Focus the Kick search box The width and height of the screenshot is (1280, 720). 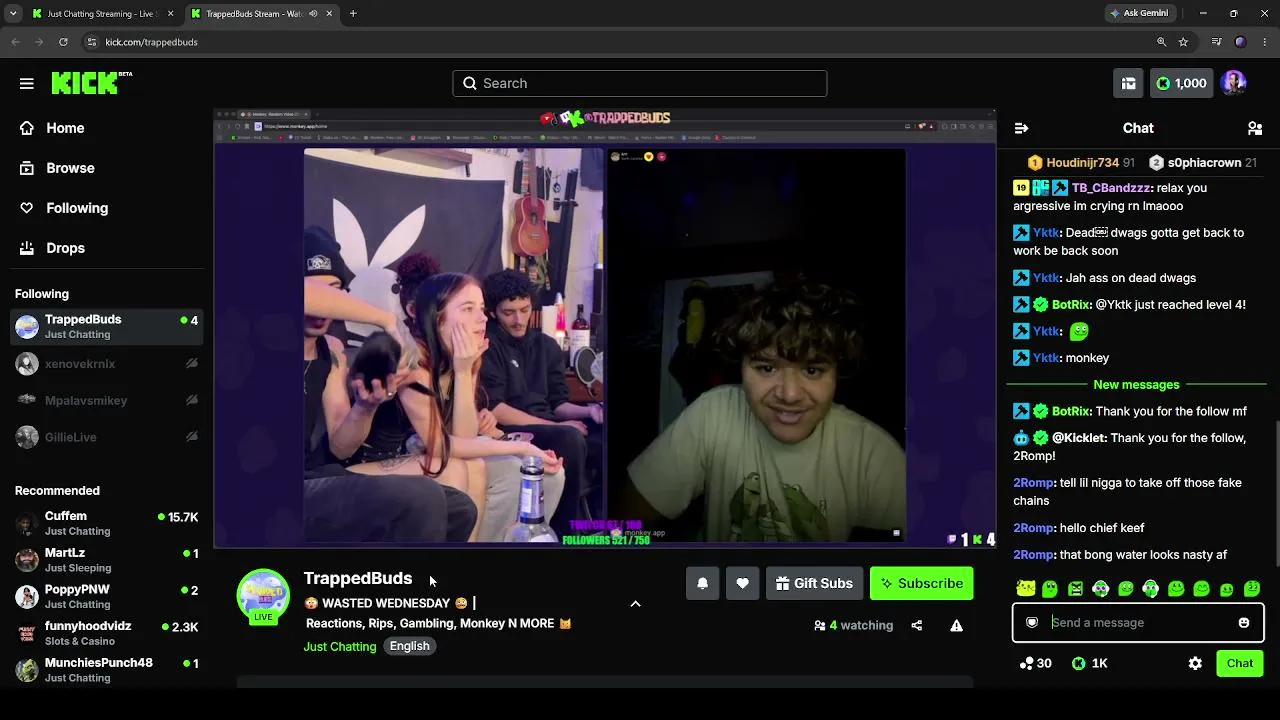coord(640,83)
